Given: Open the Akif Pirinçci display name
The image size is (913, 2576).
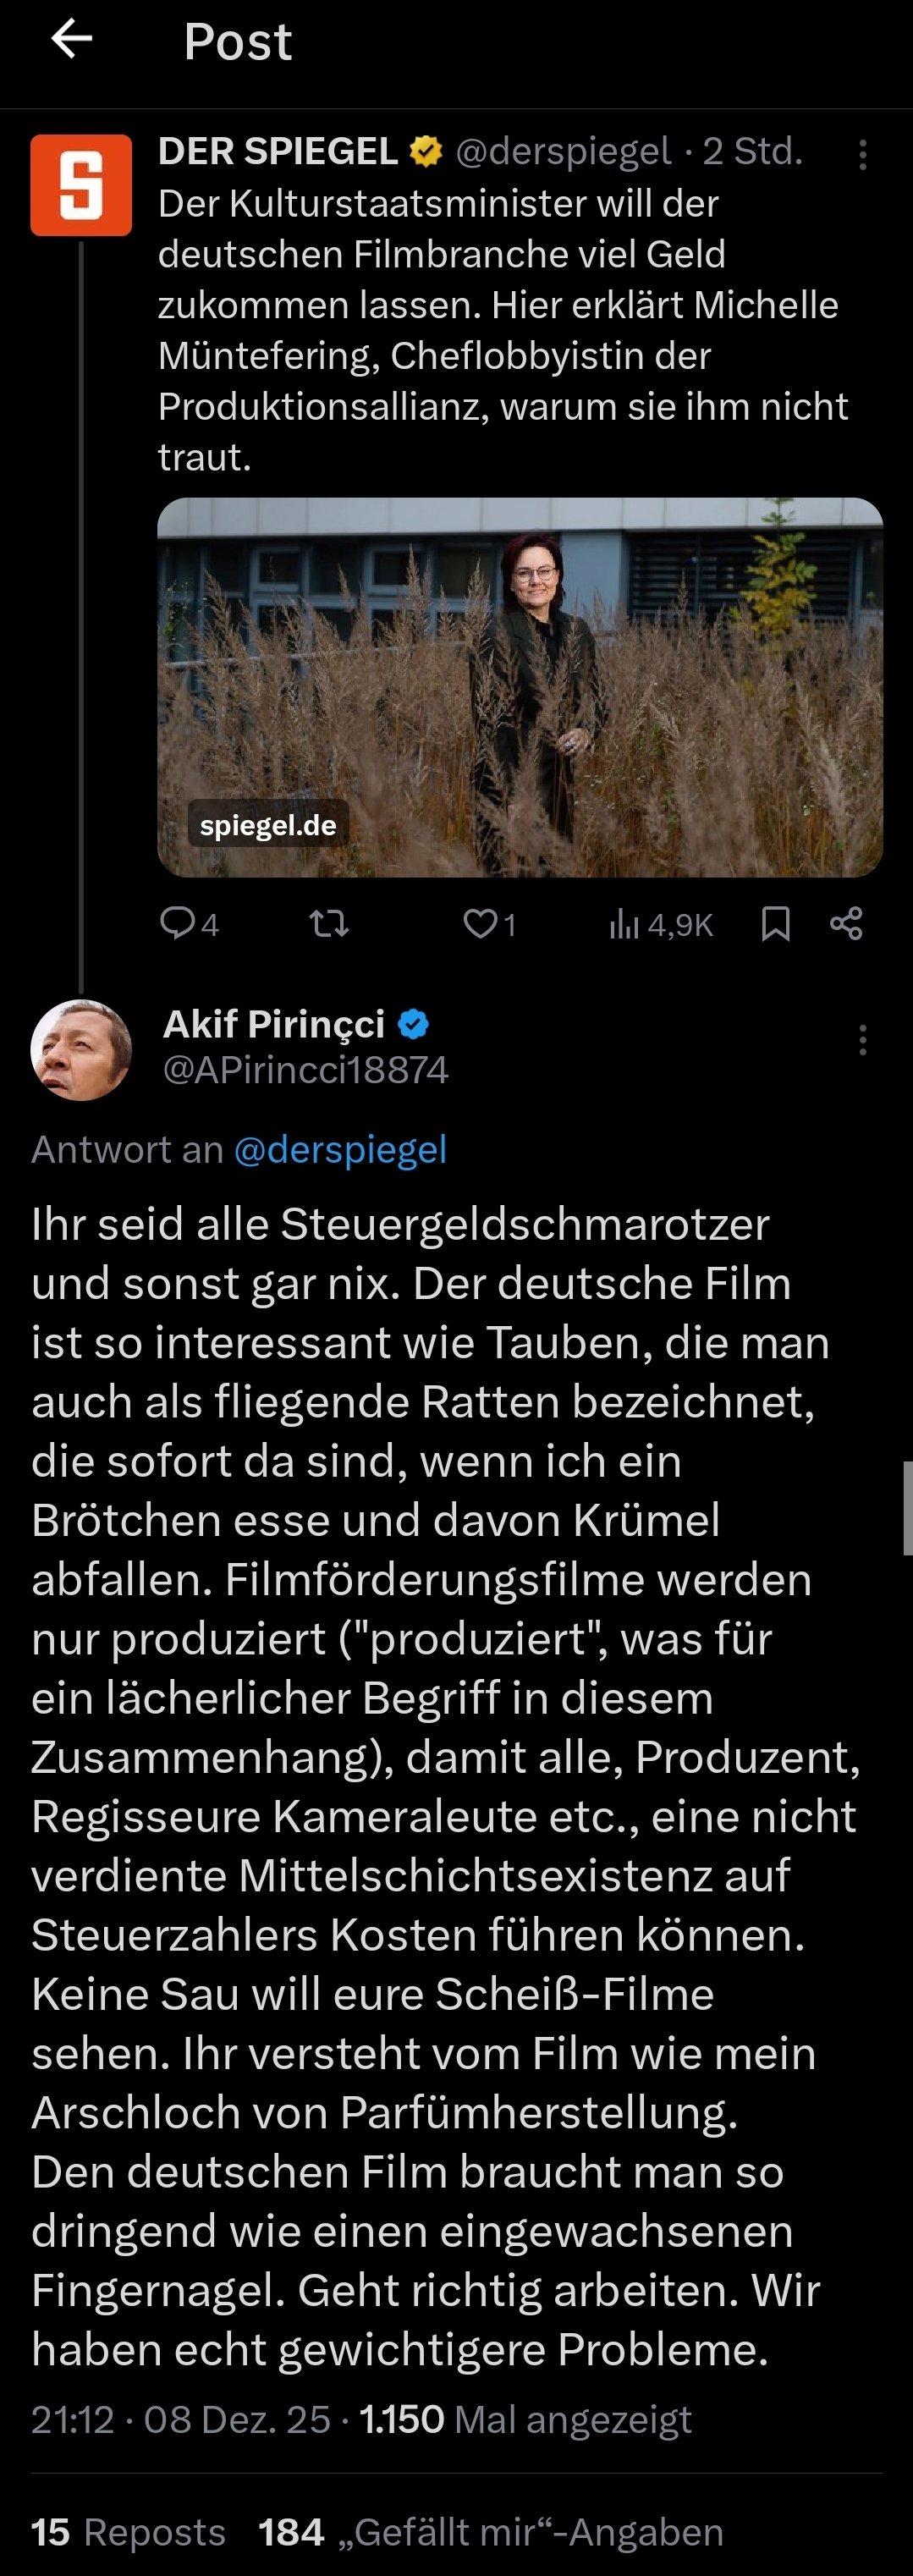Looking at the screenshot, I should point(274,1023).
